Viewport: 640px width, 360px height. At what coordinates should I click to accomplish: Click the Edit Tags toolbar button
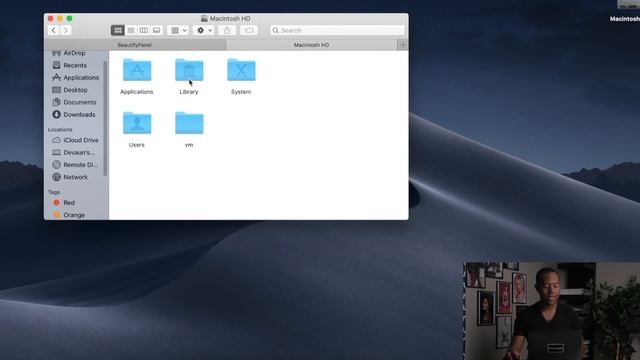coord(249,30)
